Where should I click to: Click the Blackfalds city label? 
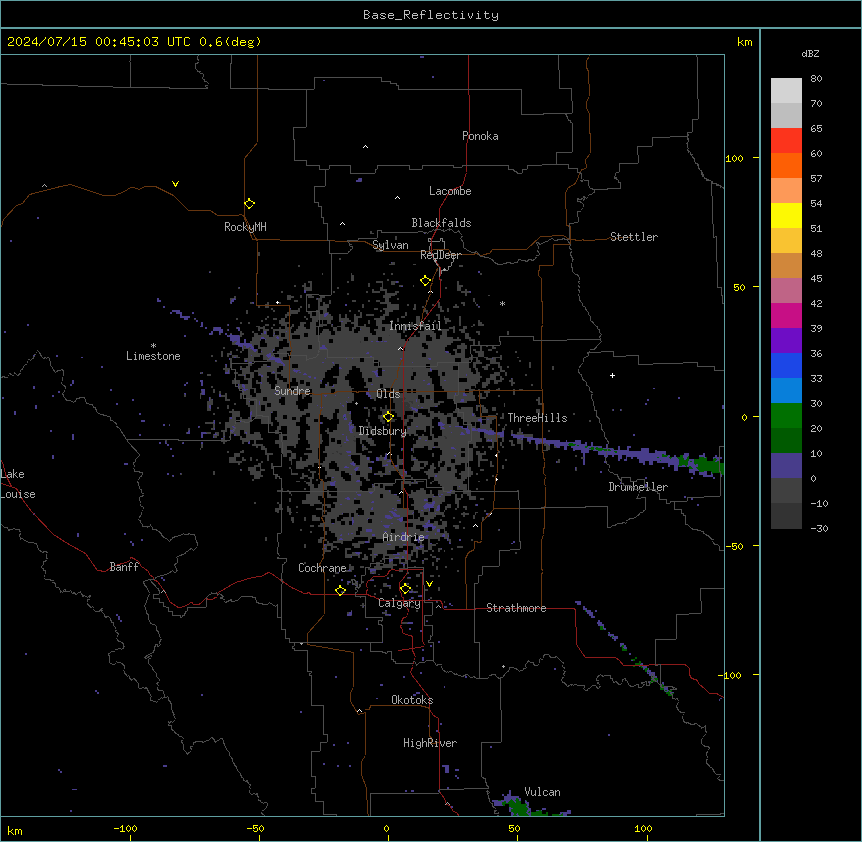[441, 223]
